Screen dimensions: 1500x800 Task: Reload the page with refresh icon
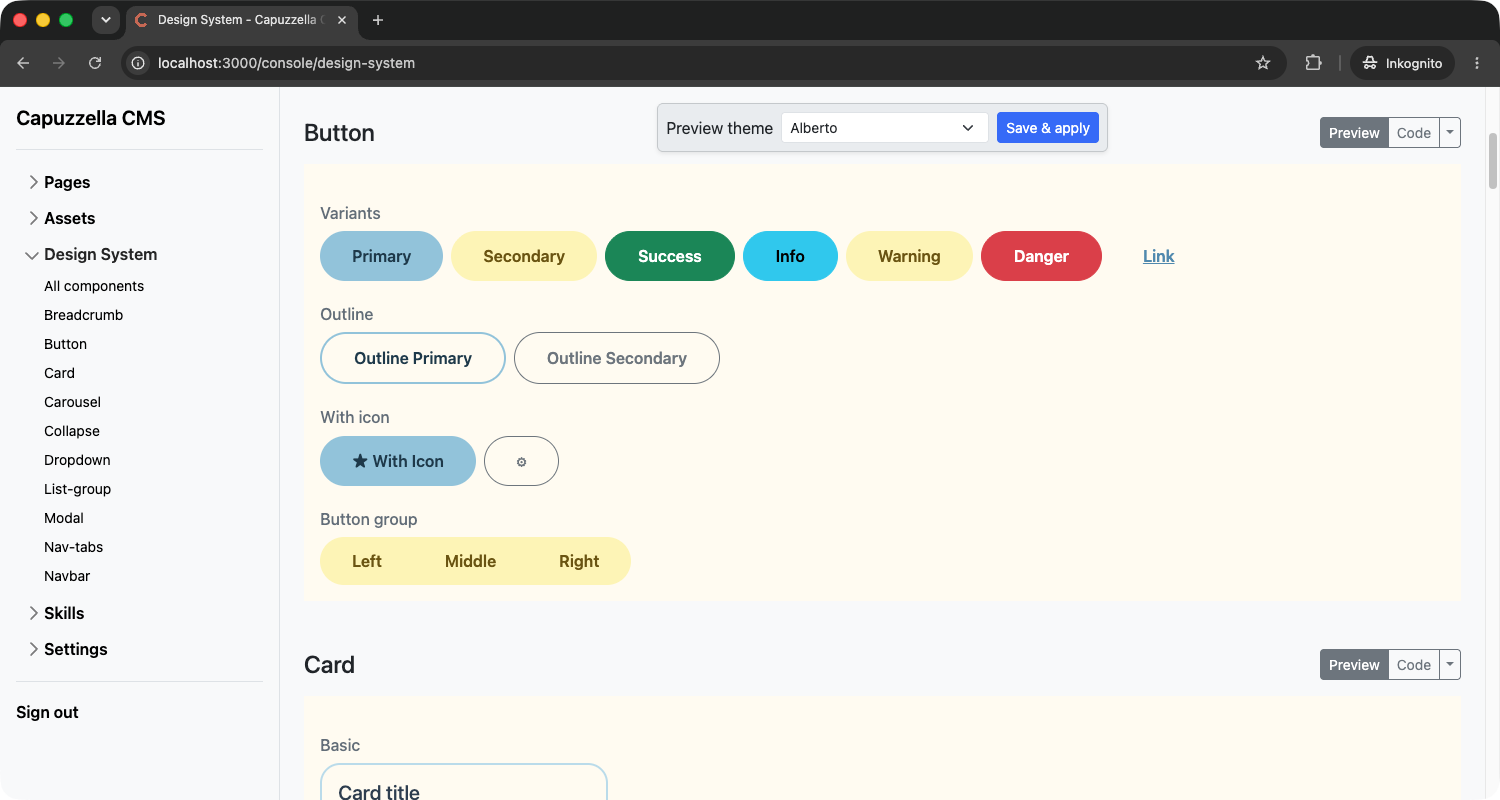95,63
